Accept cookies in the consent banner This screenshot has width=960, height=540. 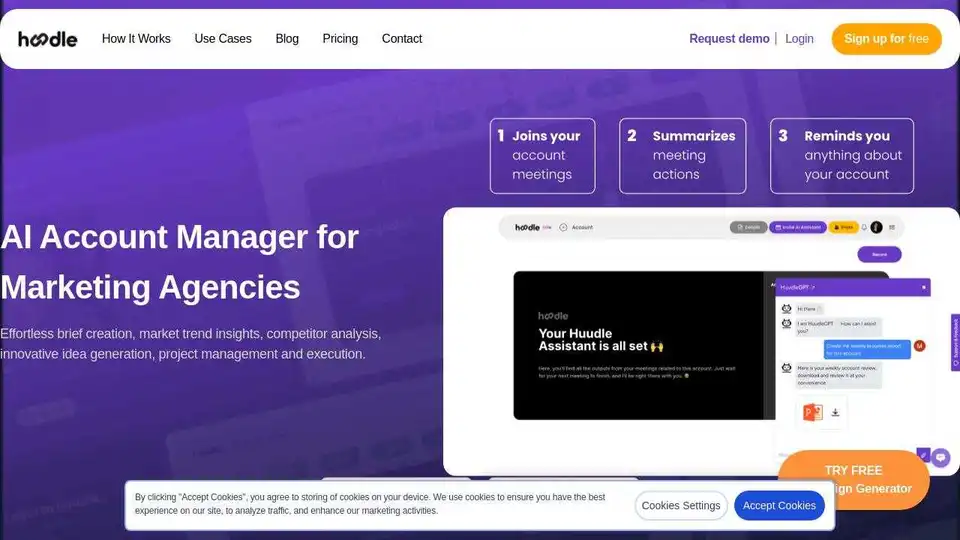[779, 506]
